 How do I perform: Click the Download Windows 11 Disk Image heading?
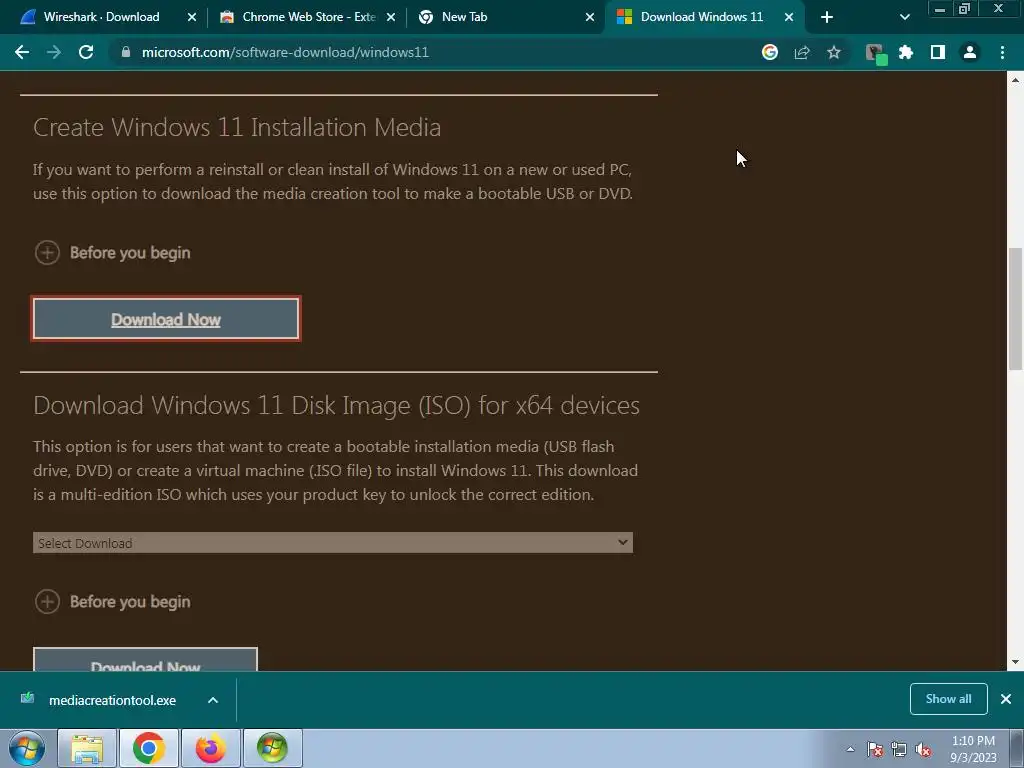tap(336, 406)
